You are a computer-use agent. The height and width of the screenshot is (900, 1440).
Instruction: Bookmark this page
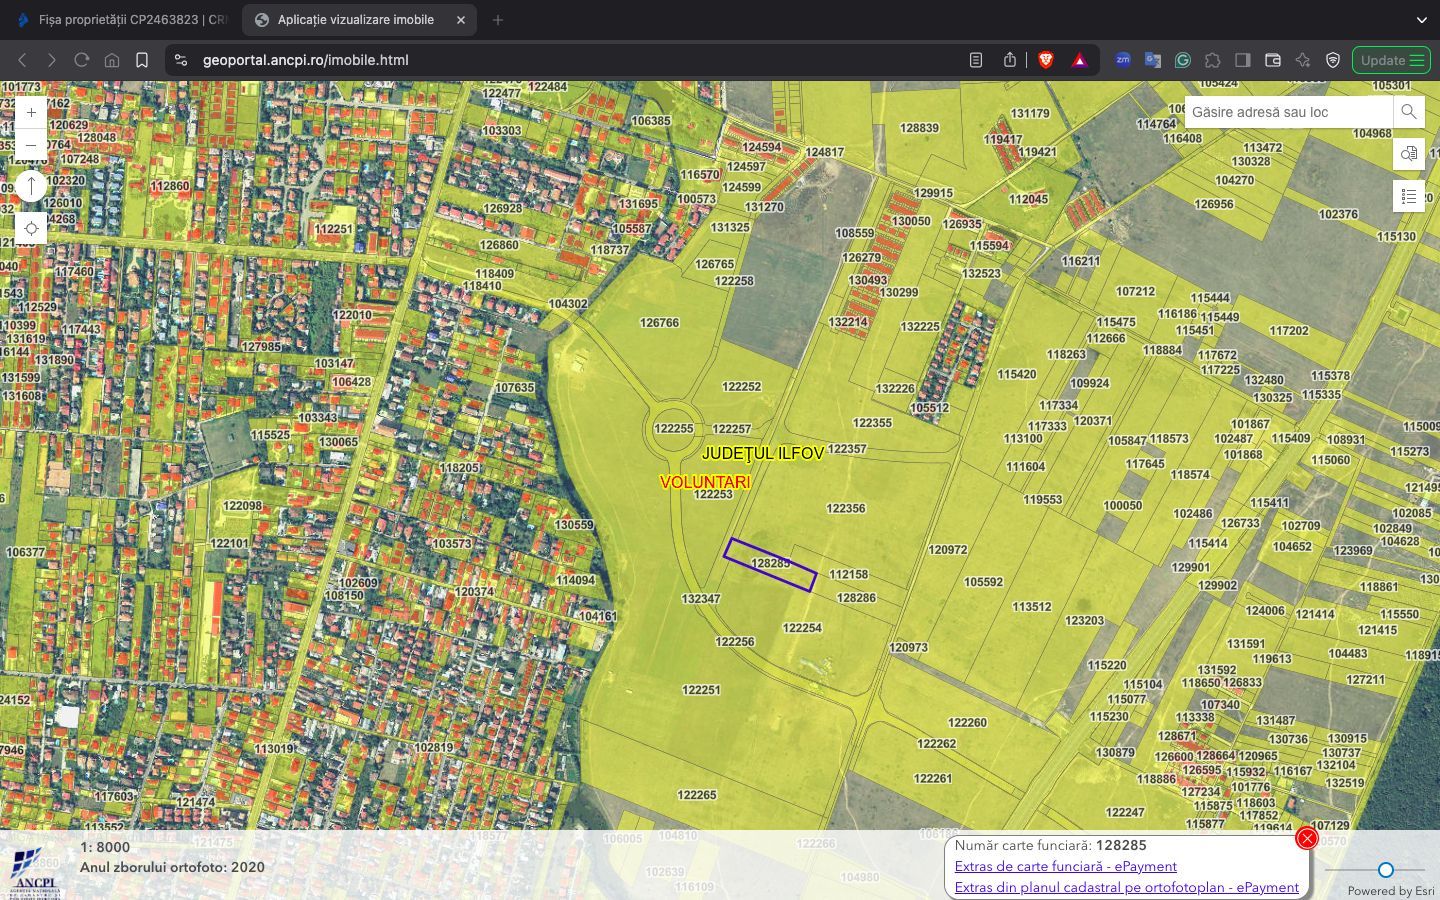[x=142, y=60]
